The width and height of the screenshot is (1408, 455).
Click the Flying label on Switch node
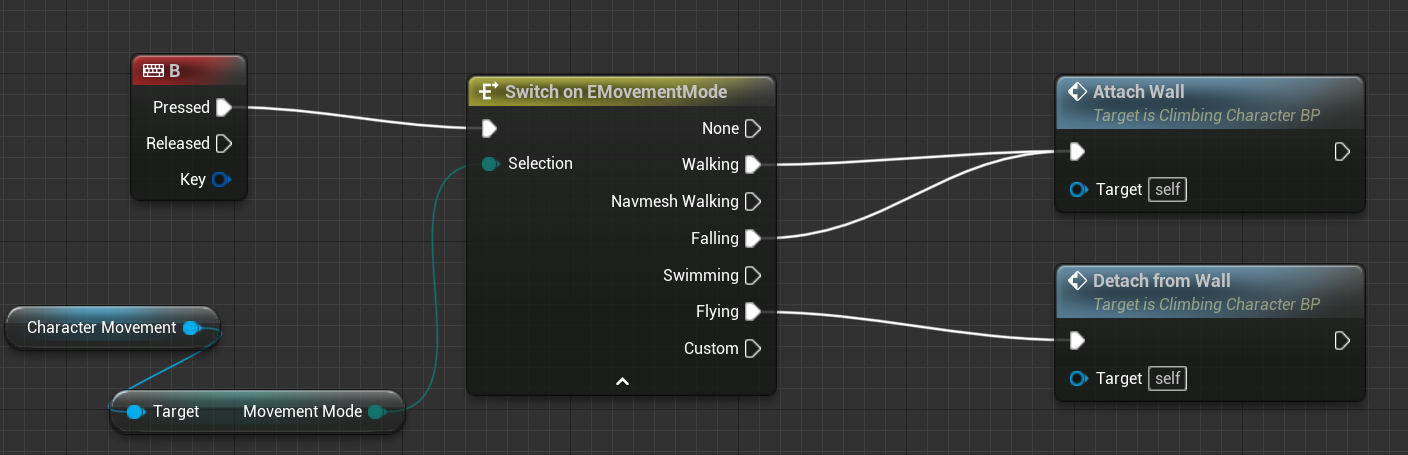click(x=717, y=312)
